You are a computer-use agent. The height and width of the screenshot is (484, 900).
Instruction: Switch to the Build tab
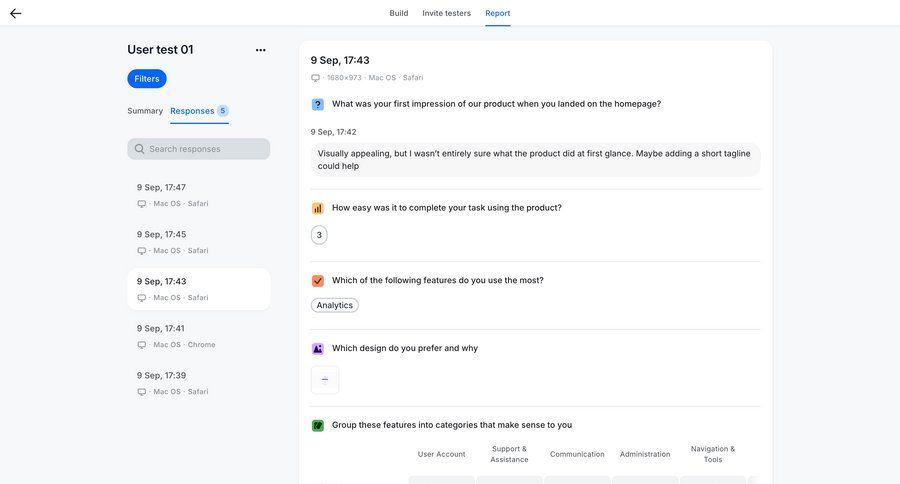click(398, 13)
